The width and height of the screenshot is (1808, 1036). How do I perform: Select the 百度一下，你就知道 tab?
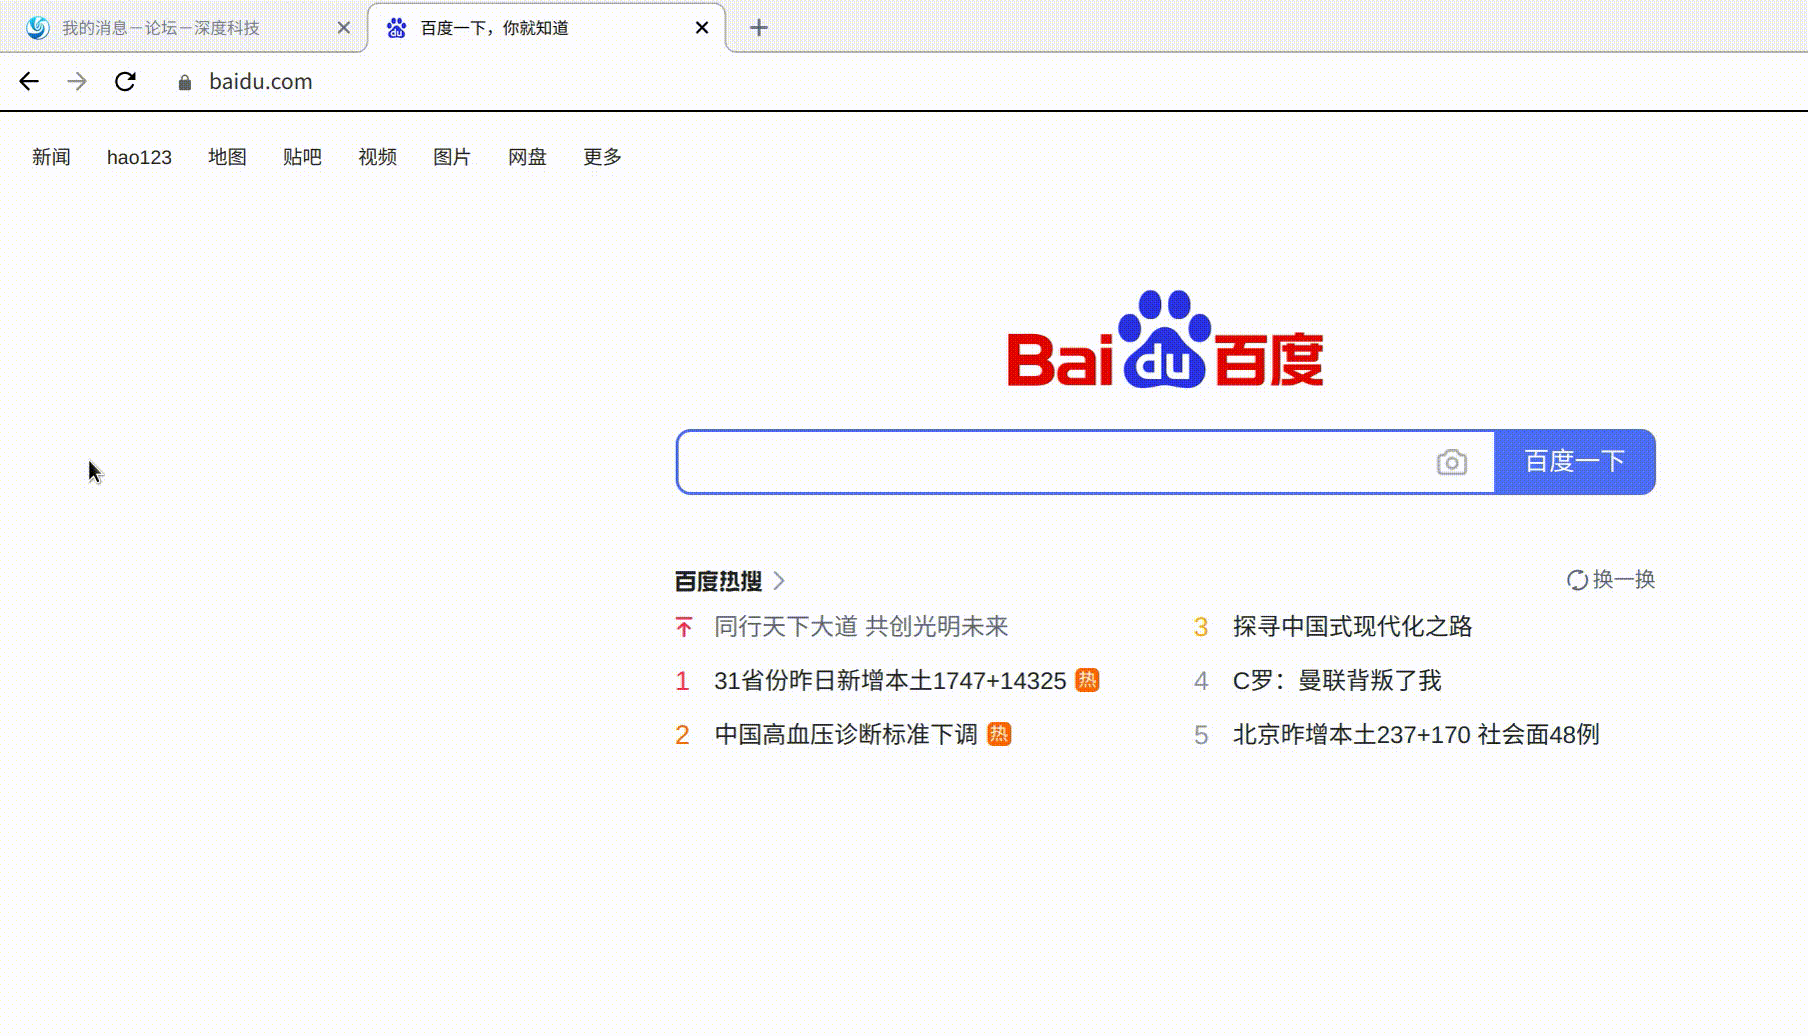(492, 27)
